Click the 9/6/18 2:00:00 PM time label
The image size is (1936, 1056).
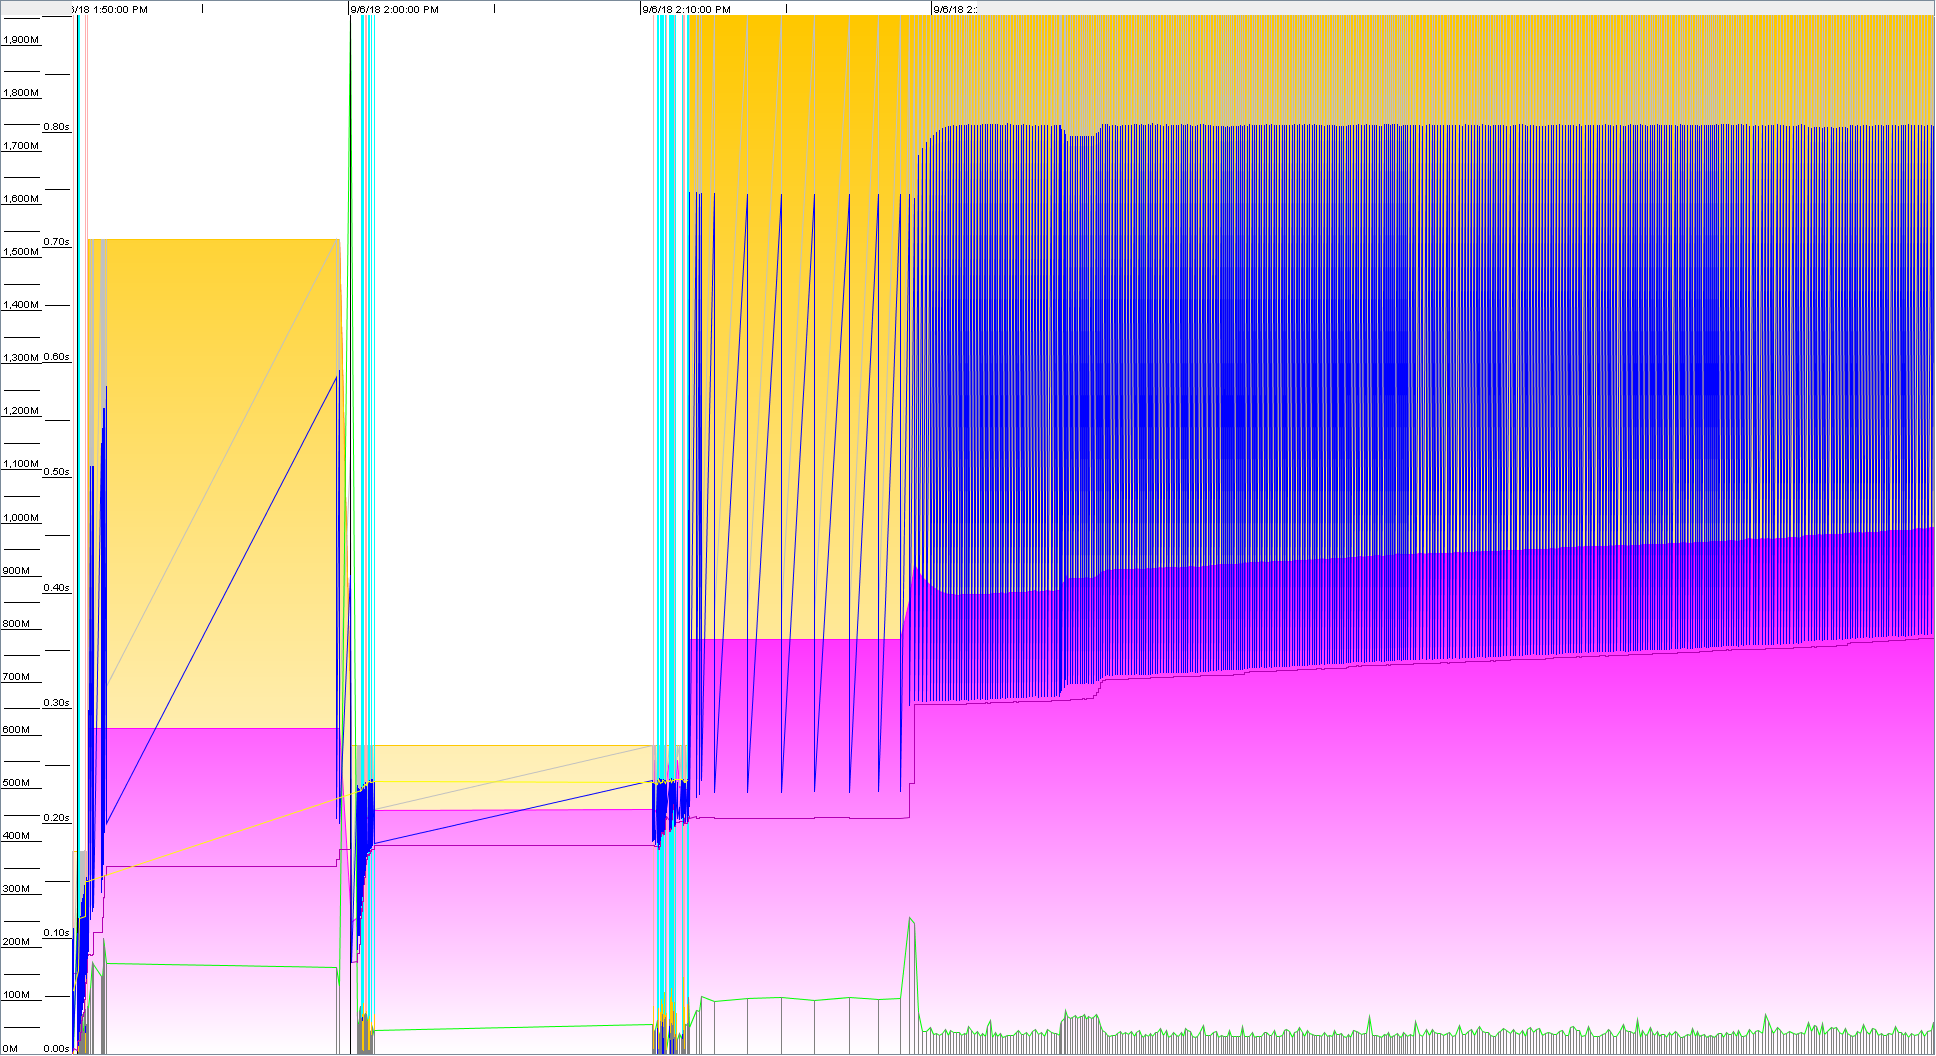pos(394,9)
